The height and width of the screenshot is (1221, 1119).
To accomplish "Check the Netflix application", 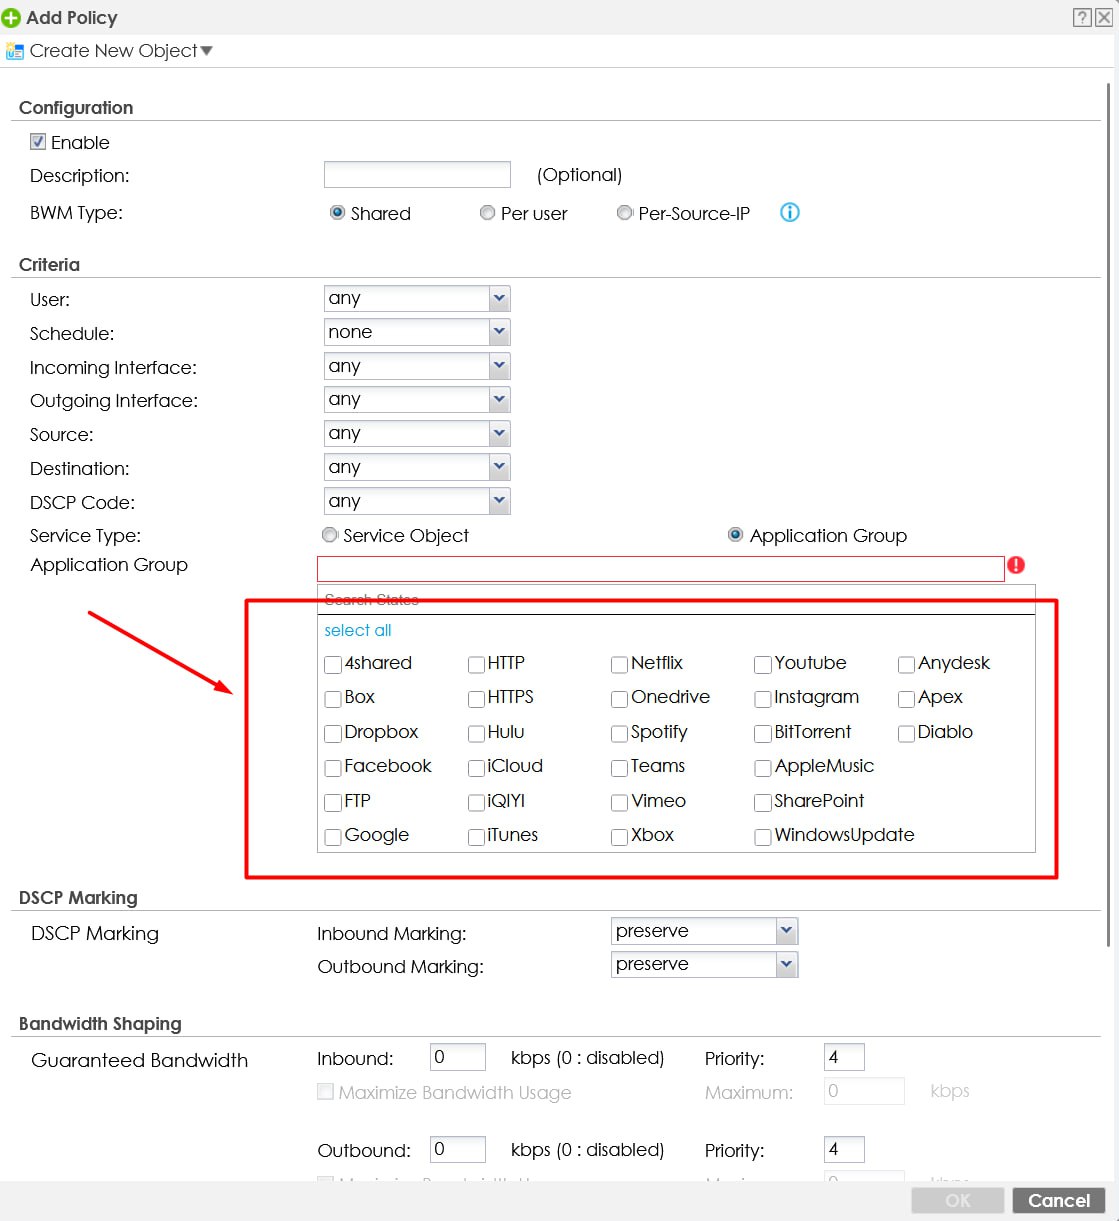I will [x=619, y=665].
